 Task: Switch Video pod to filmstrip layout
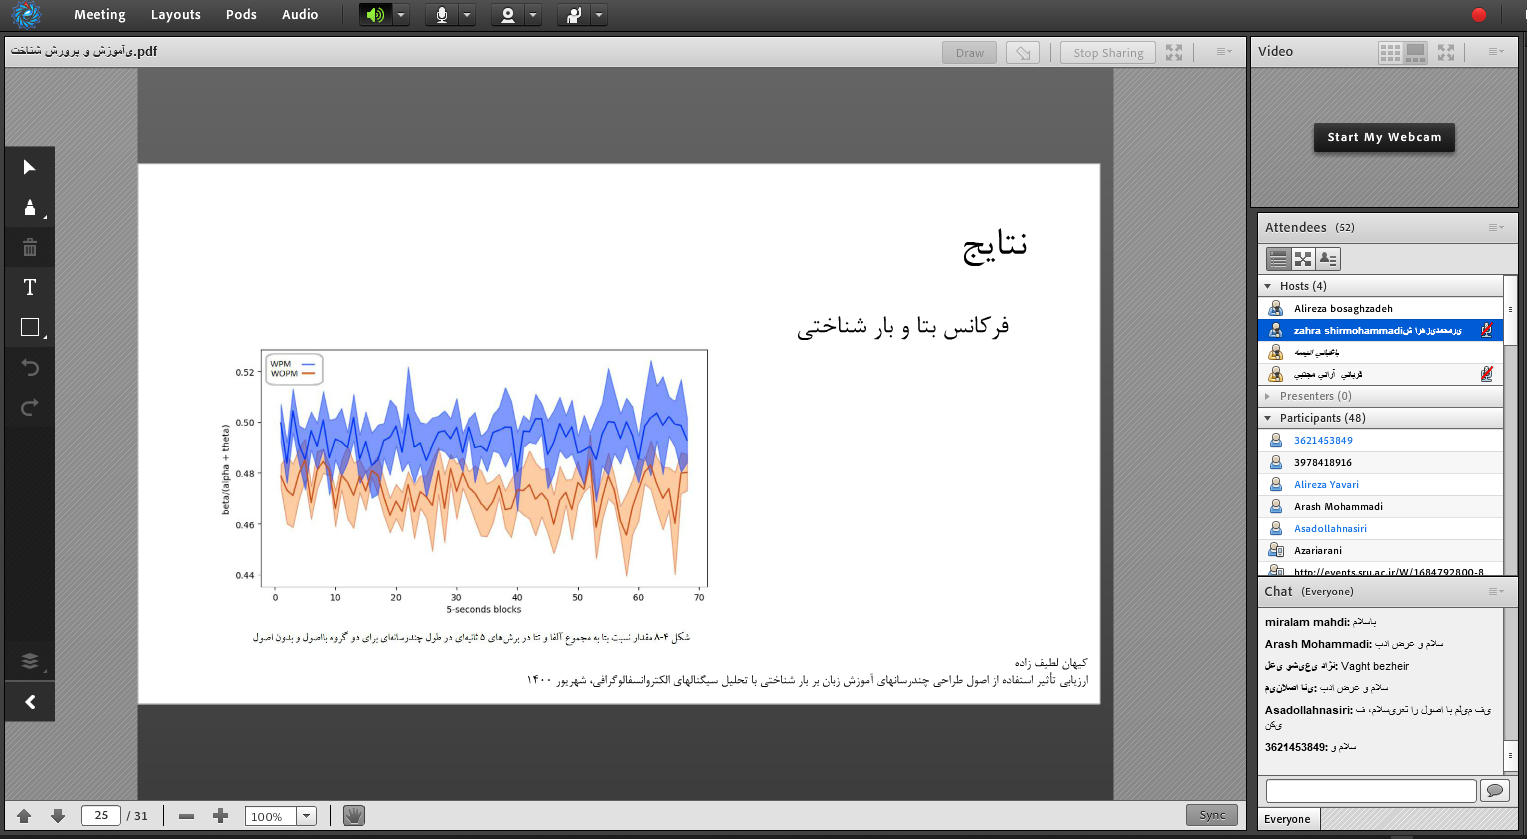click(1415, 53)
